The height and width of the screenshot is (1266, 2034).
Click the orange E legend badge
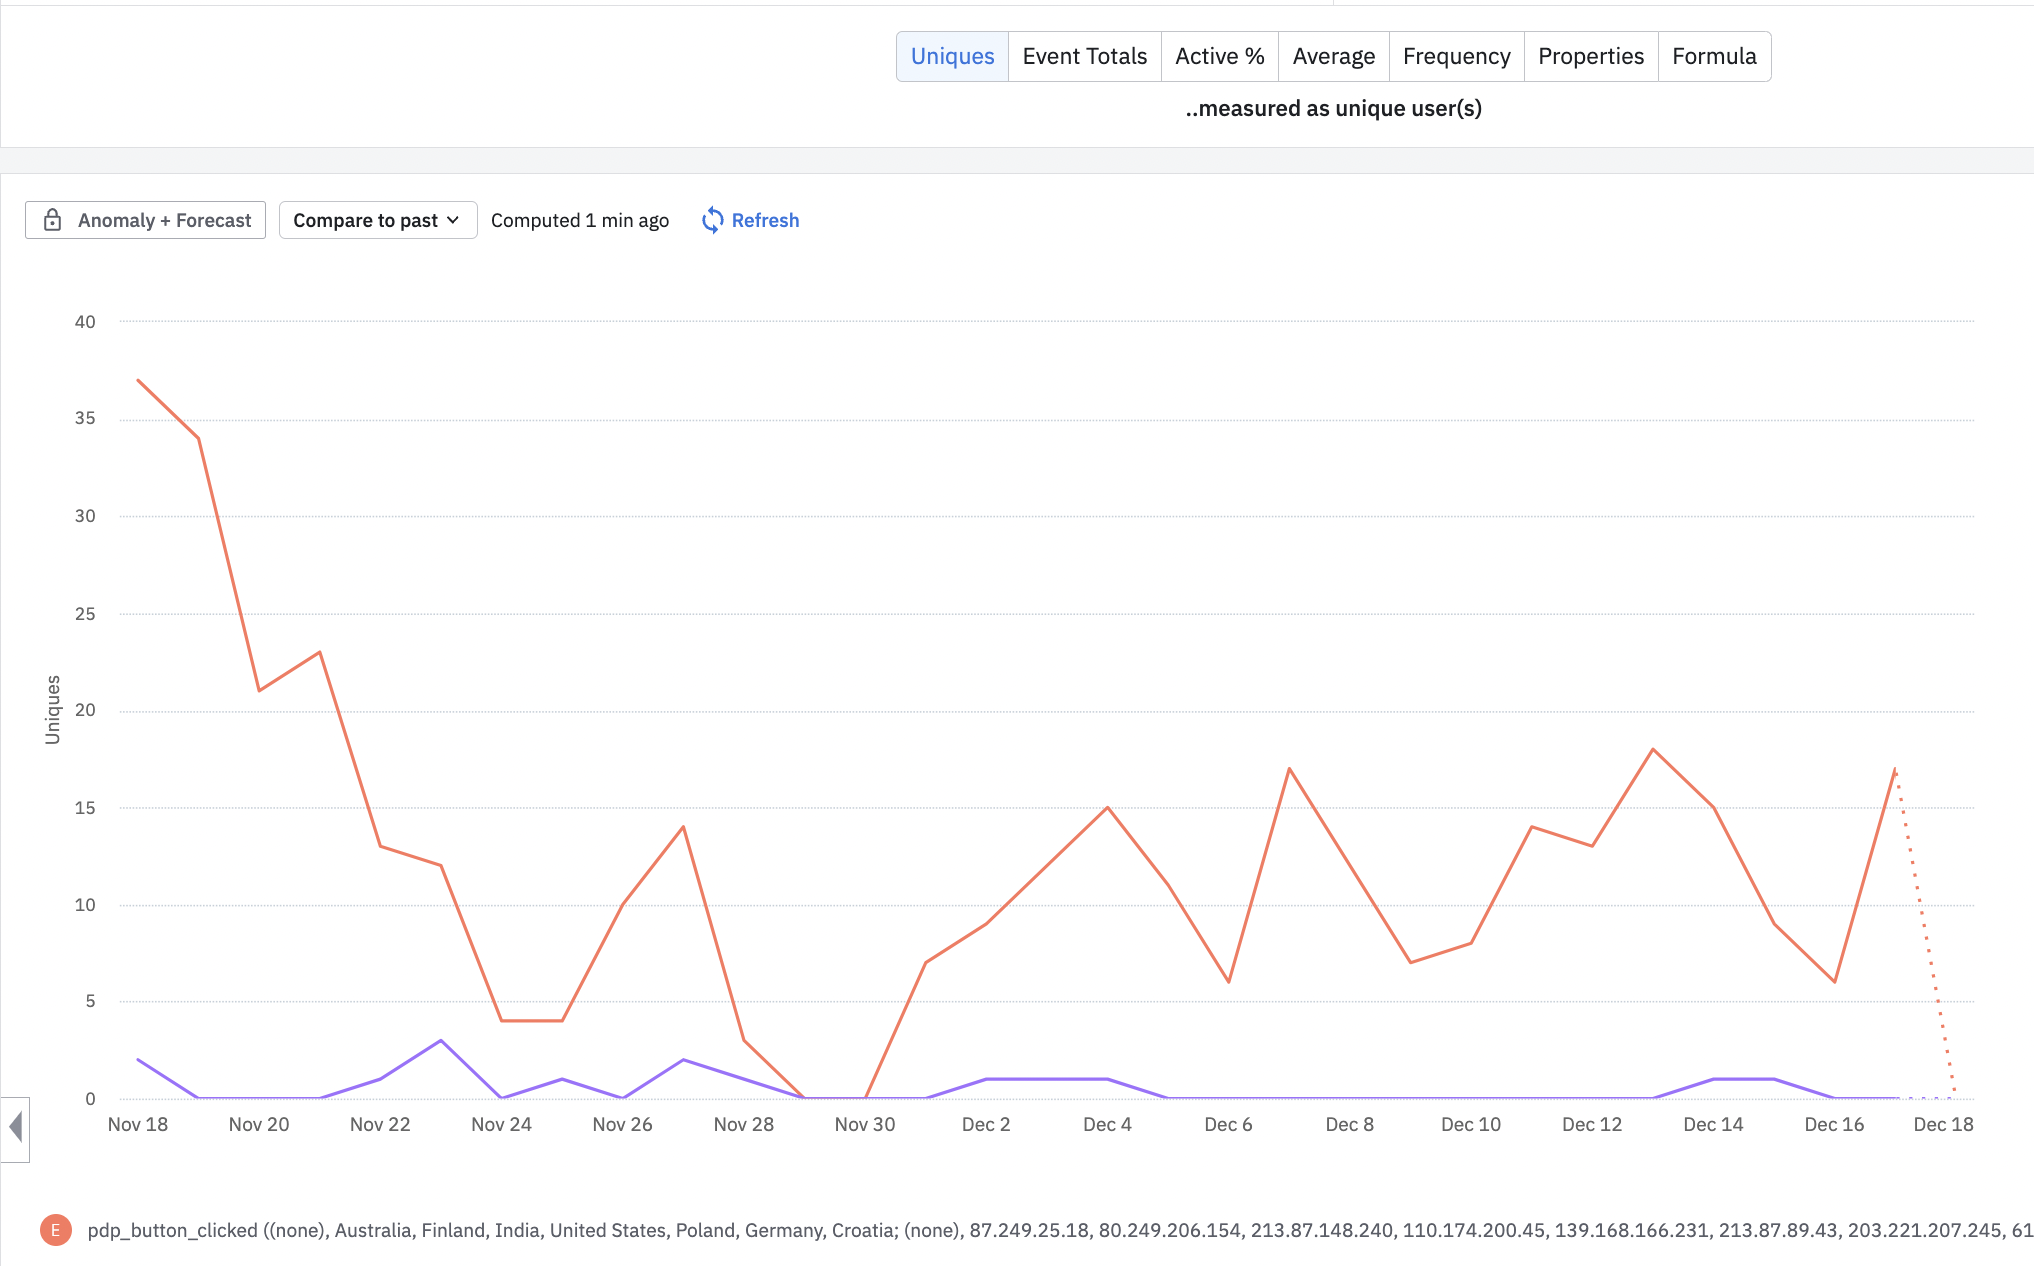pyautogui.click(x=55, y=1230)
